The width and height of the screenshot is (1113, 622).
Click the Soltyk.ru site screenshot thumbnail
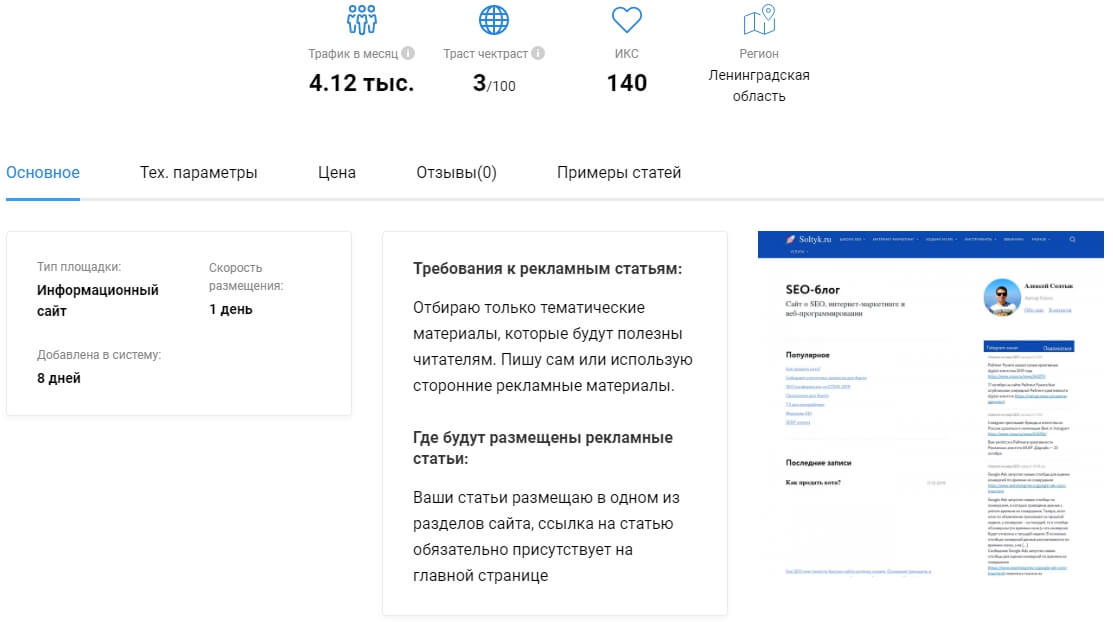pos(931,405)
